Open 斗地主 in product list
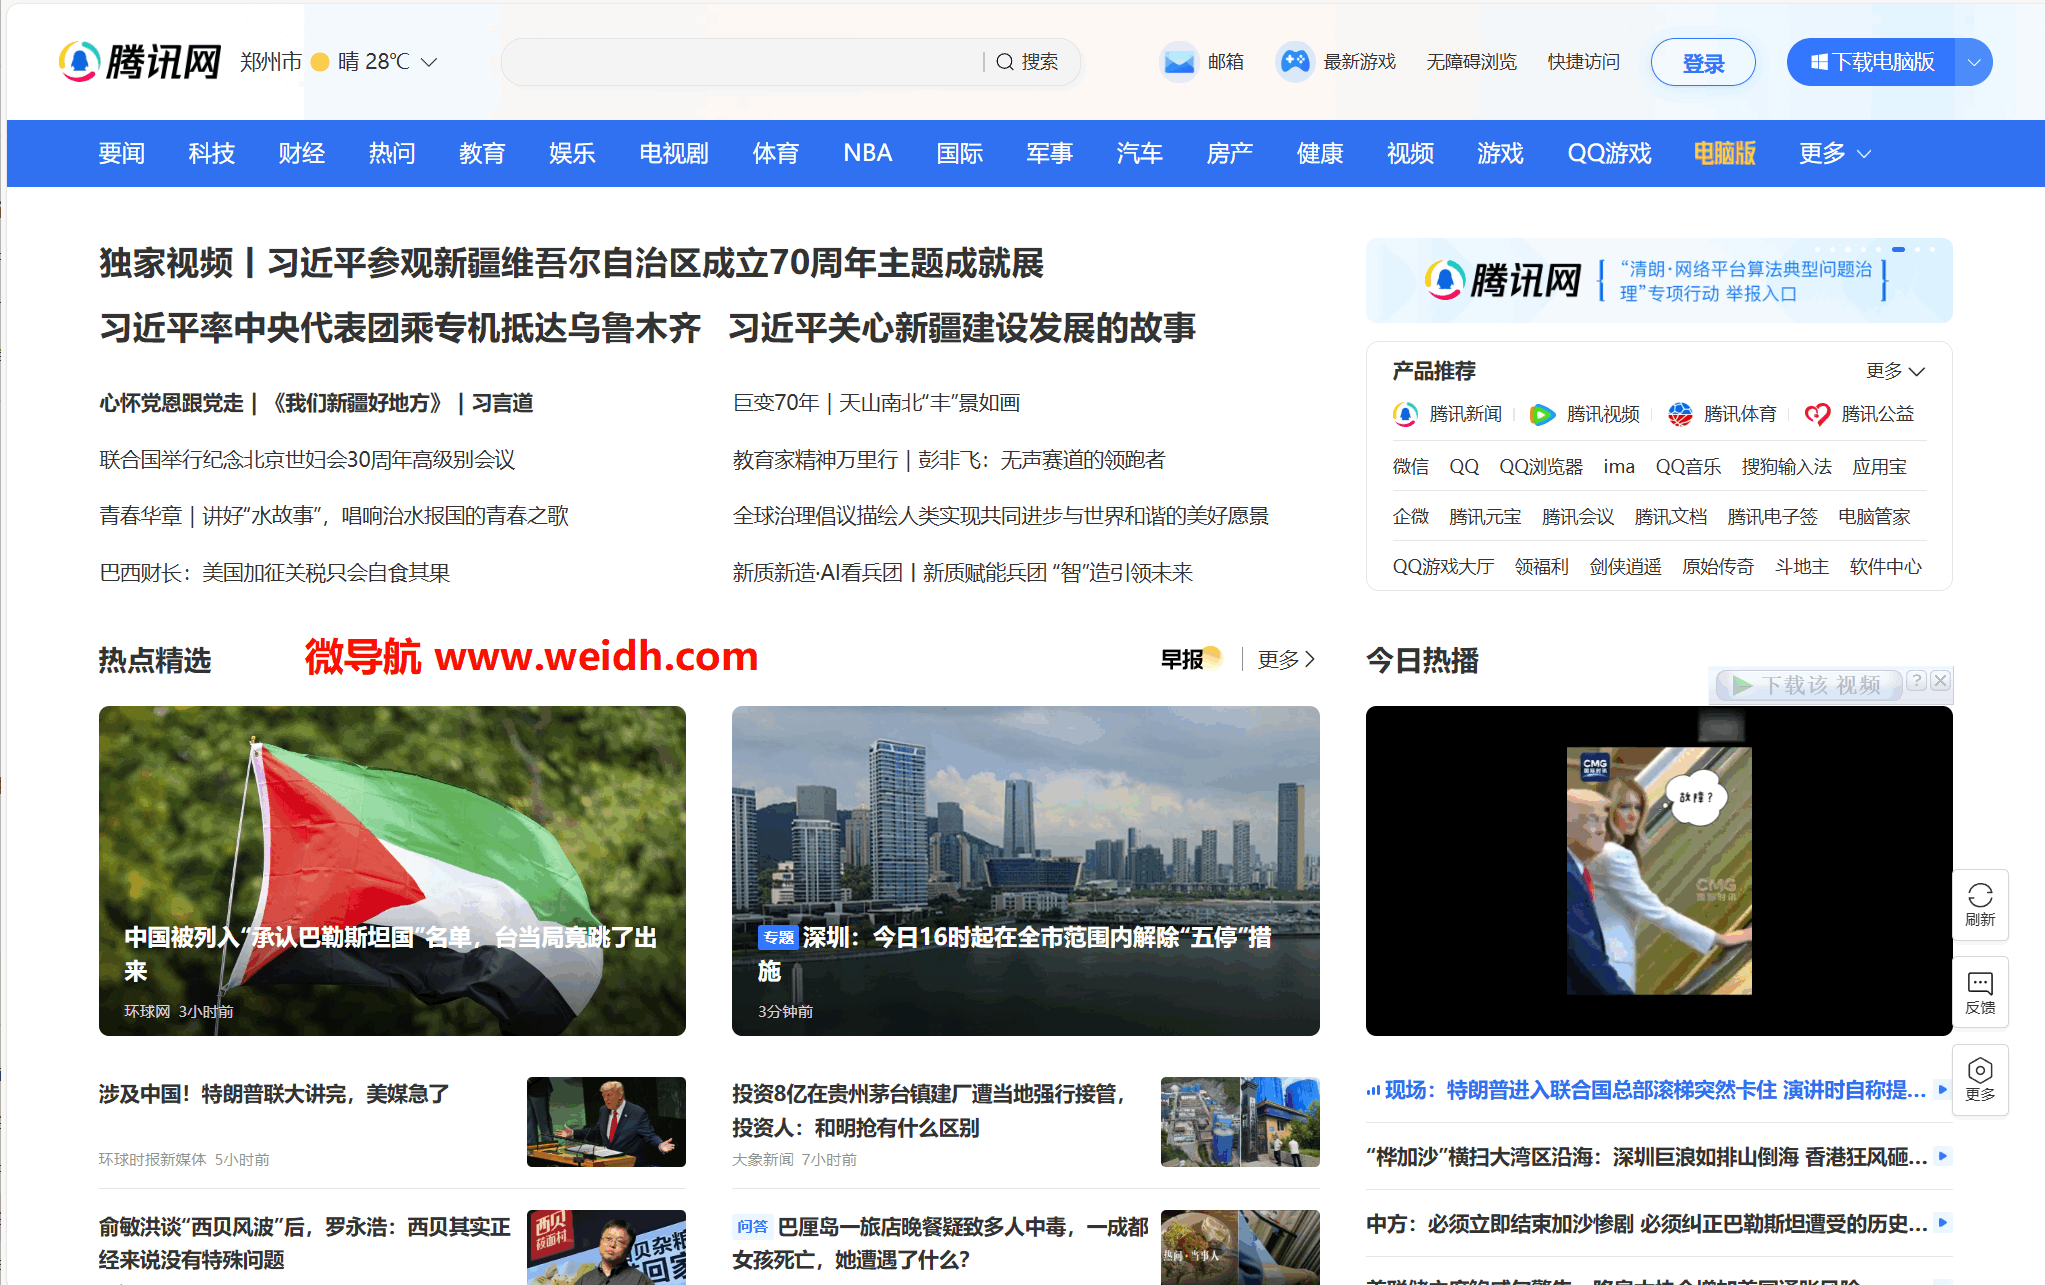The width and height of the screenshot is (2045, 1285). (1802, 567)
